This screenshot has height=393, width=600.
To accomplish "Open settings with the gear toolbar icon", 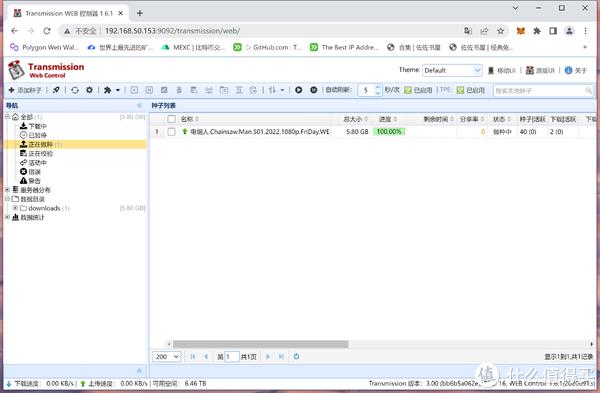I will pyautogui.click(x=89, y=90).
